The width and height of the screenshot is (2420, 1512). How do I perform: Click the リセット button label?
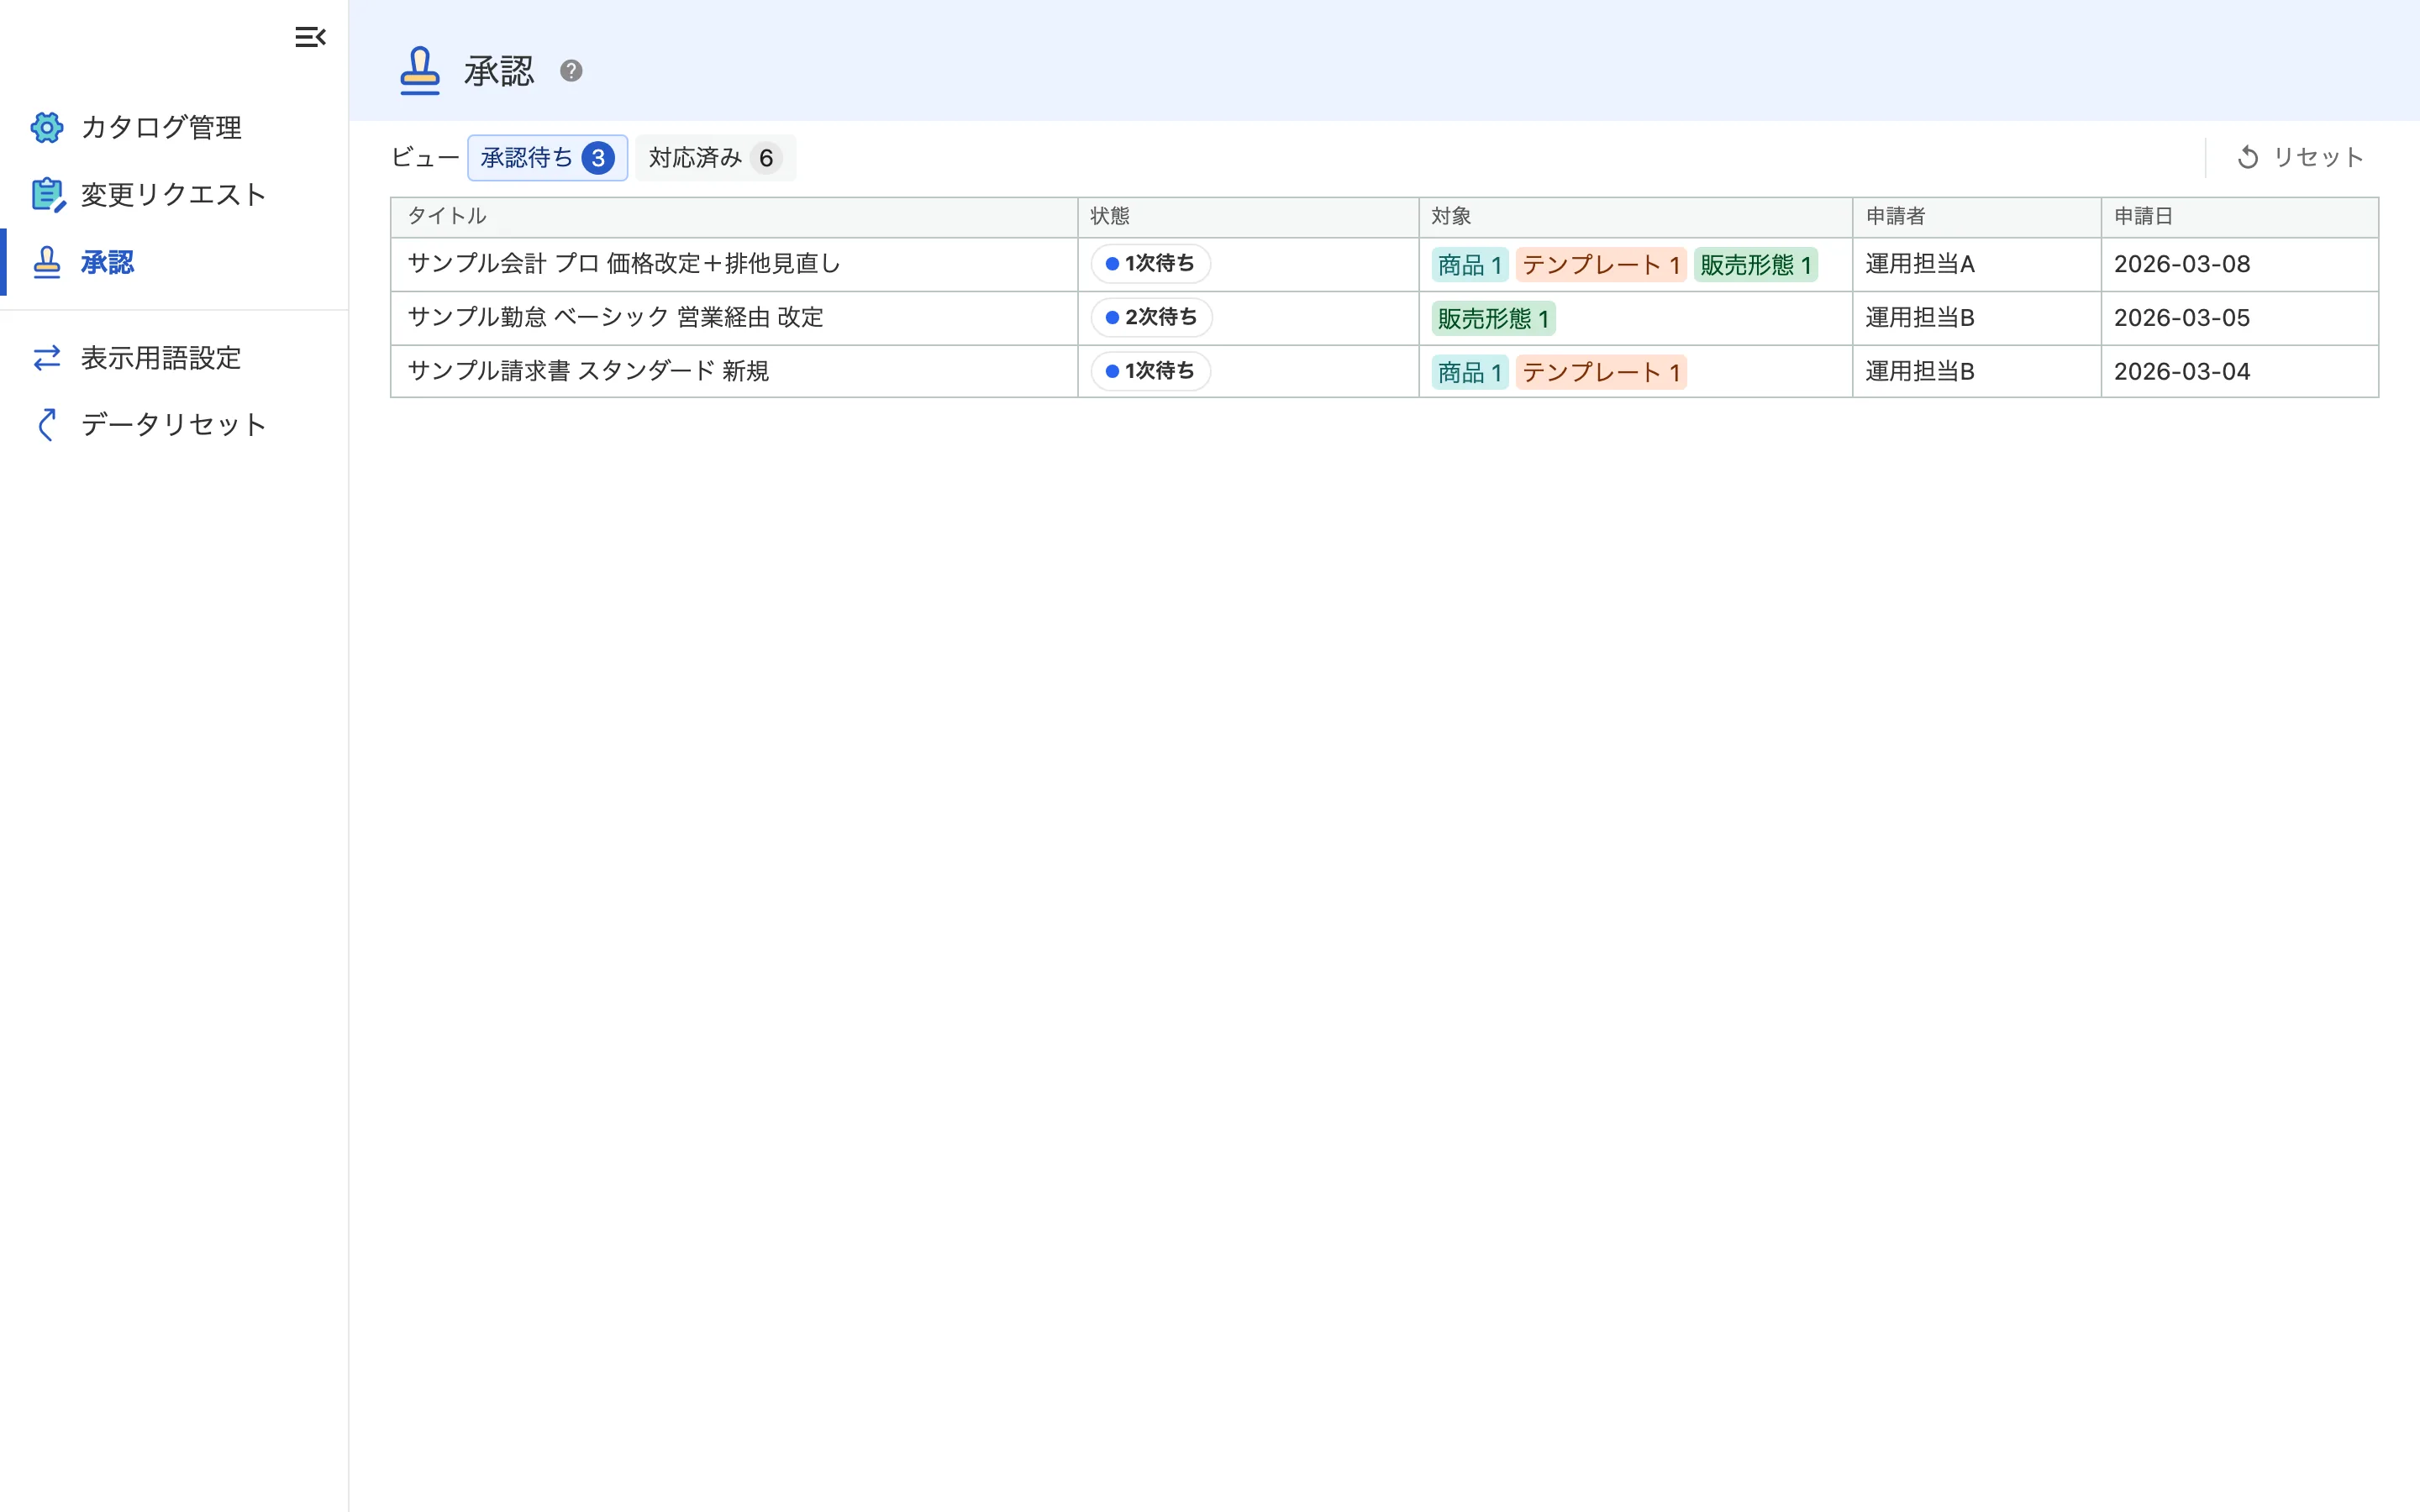[x=2318, y=157]
